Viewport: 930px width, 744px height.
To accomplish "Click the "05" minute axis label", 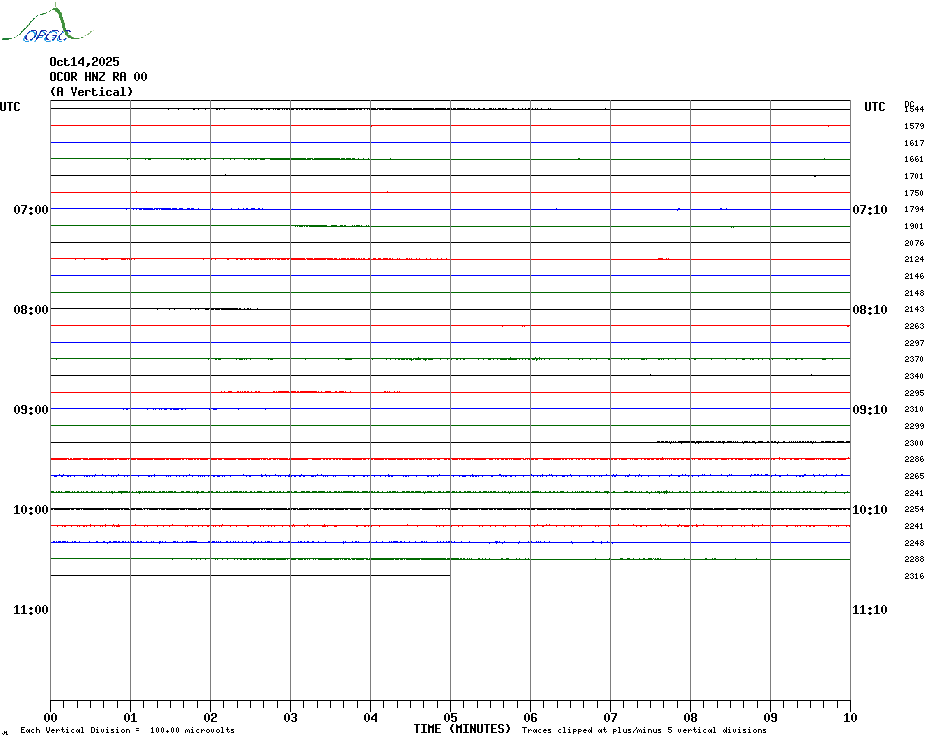I will [x=450, y=718].
